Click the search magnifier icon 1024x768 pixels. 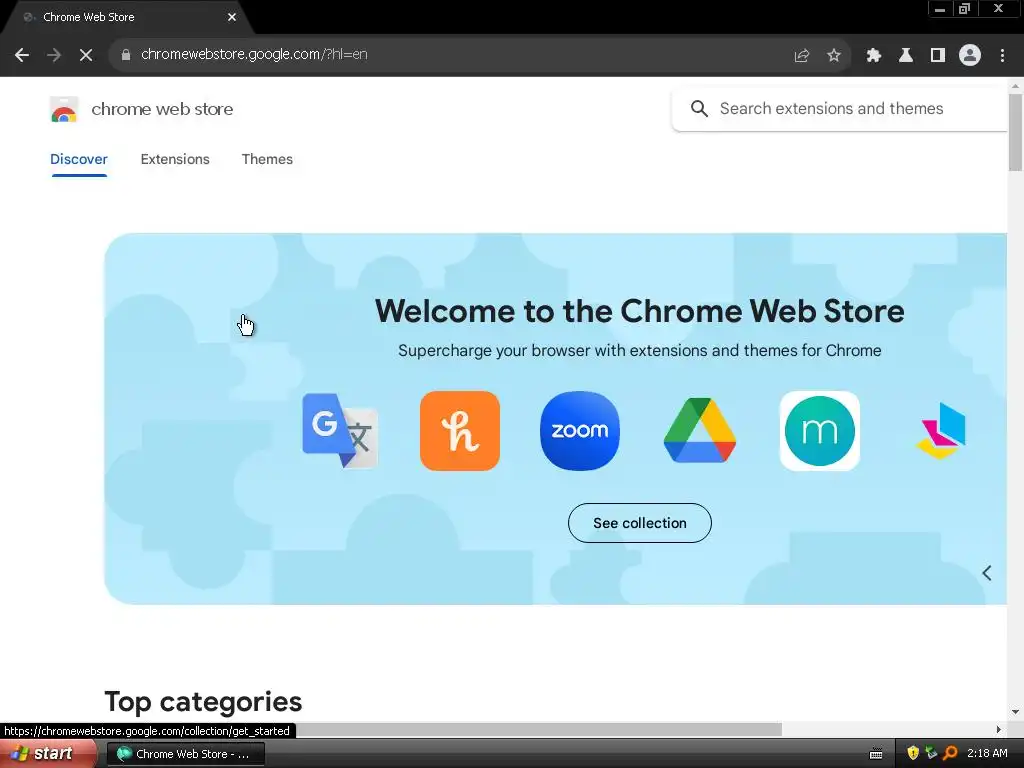coord(699,108)
